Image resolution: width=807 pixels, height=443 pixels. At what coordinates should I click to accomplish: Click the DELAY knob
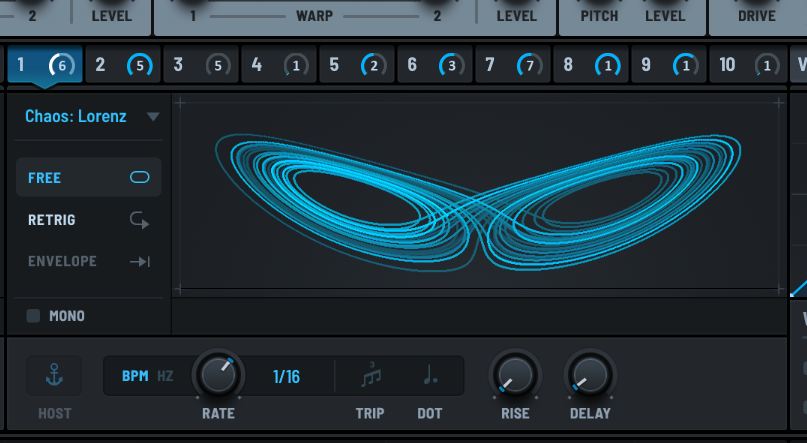click(x=590, y=376)
